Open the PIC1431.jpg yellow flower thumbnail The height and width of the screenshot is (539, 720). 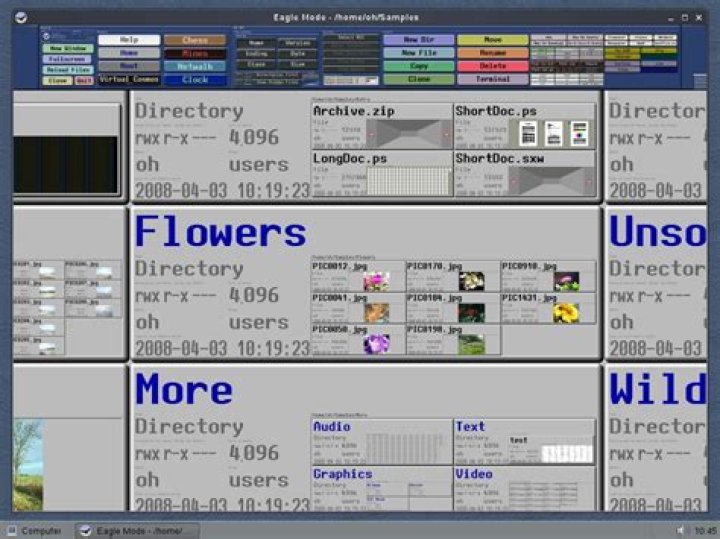point(566,313)
